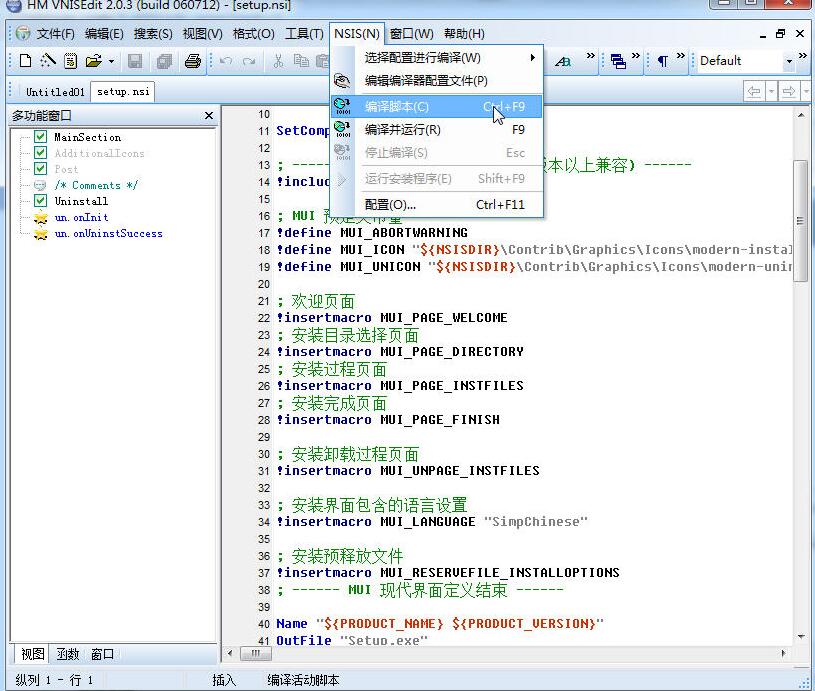Open the 视图(V) menu

click(x=202, y=34)
